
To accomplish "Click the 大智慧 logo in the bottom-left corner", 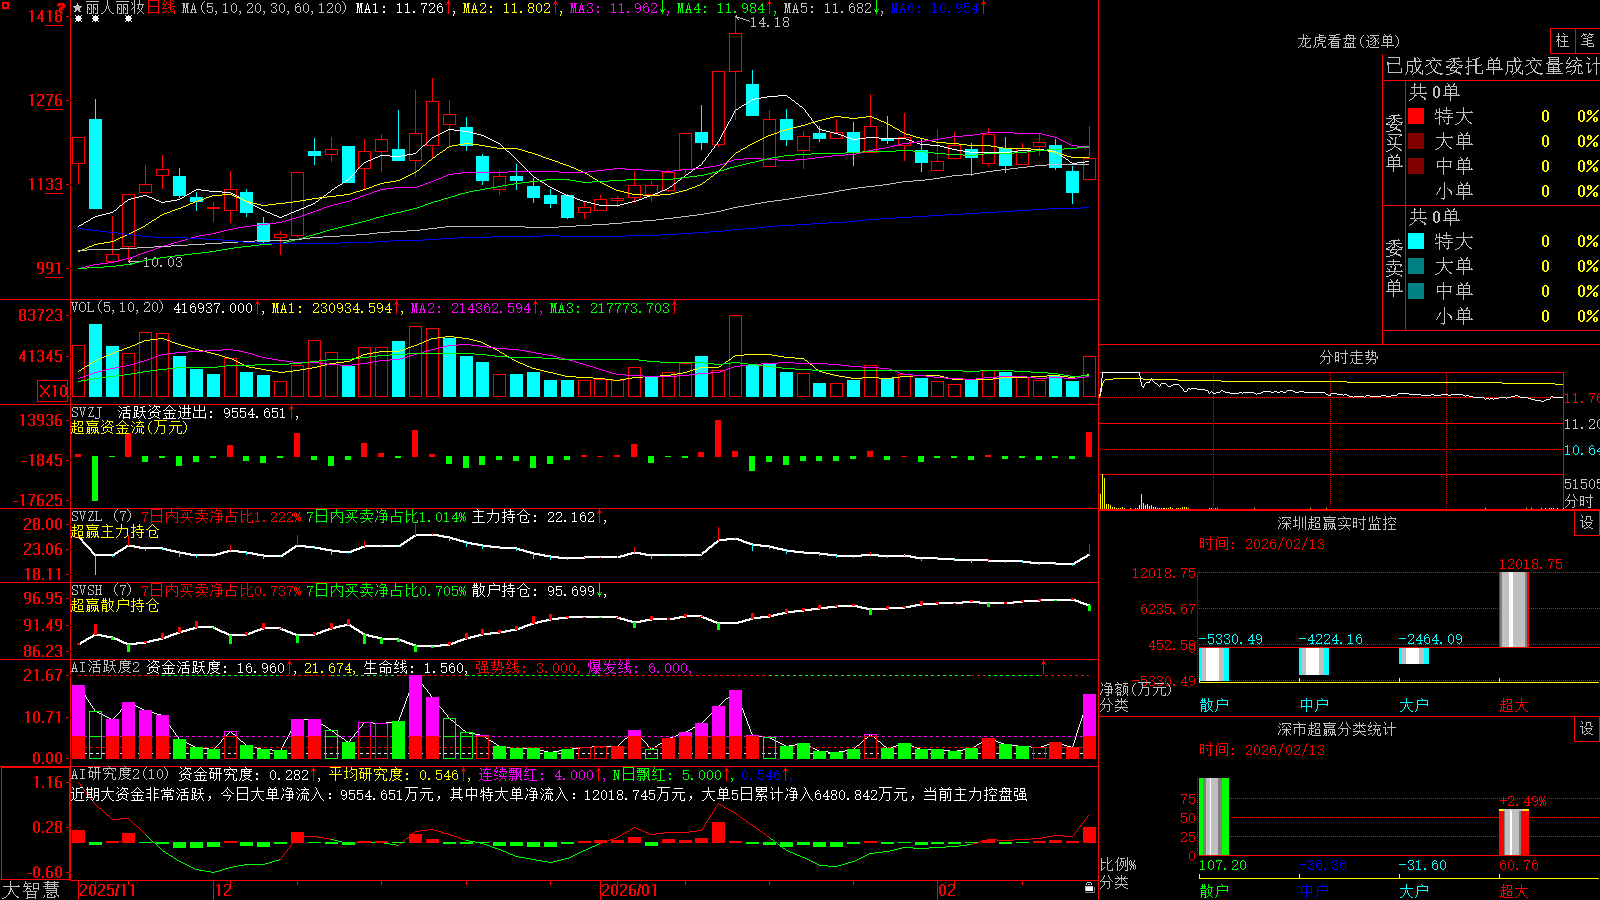I will (31, 889).
